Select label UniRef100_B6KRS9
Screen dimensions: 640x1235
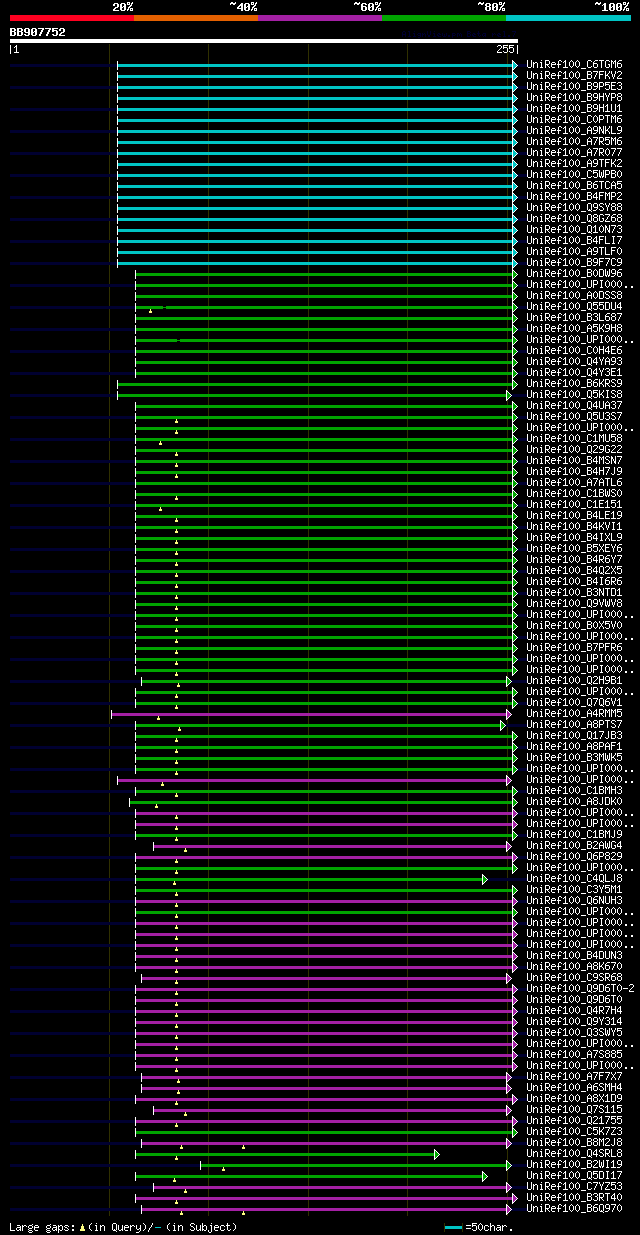[574, 383]
